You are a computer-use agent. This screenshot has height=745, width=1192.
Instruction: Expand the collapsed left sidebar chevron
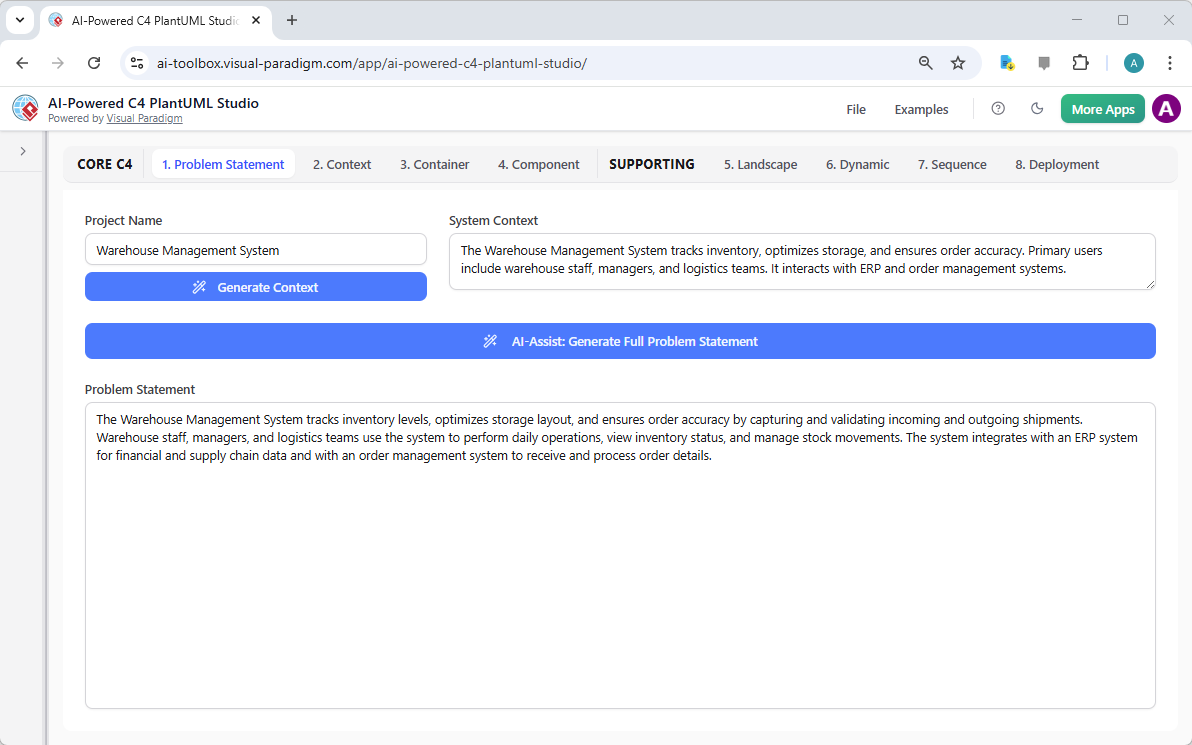click(x=22, y=152)
